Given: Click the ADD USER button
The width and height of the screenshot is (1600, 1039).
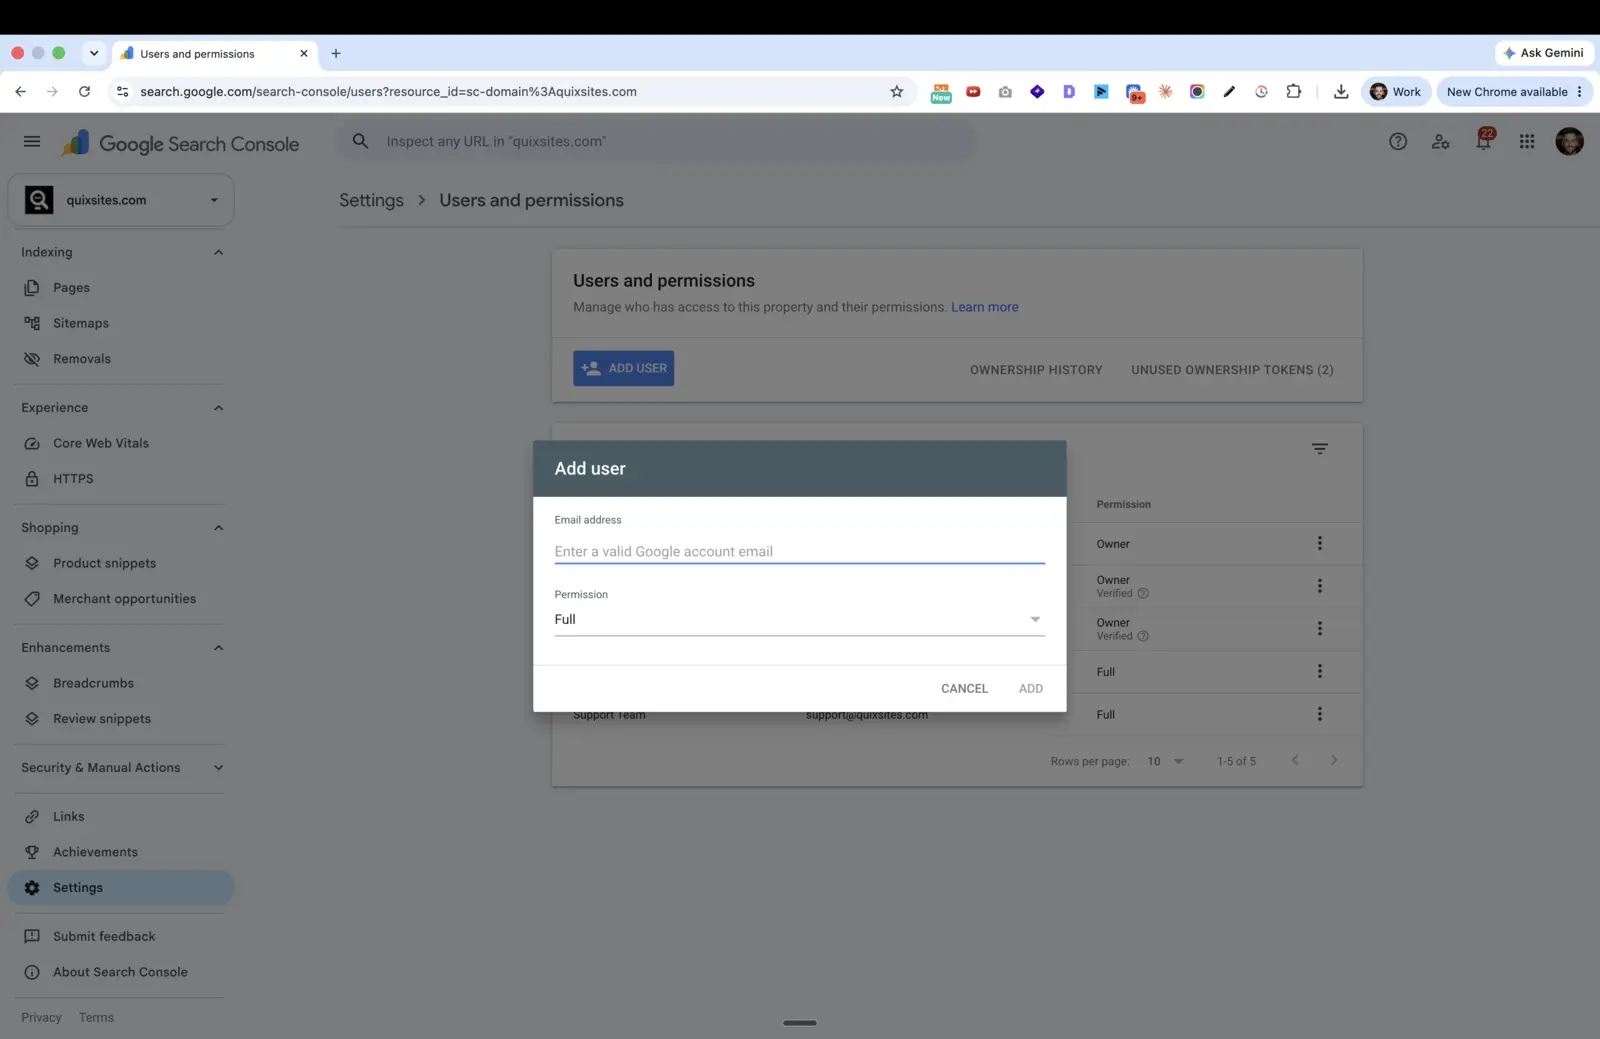Looking at the screenshot, I should pyautogui.click(x=623, y=368).
